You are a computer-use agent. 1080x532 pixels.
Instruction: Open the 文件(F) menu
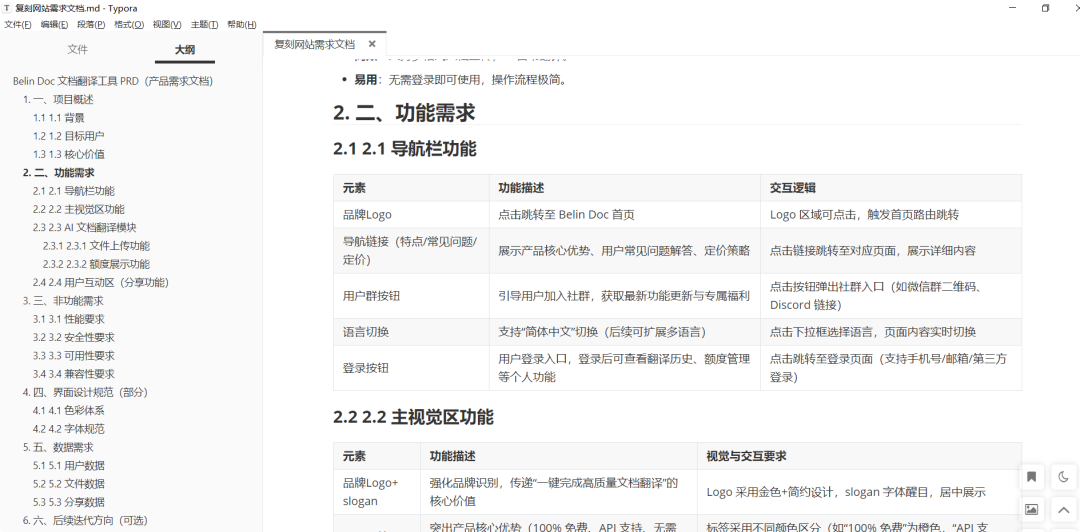click(18, 24)
